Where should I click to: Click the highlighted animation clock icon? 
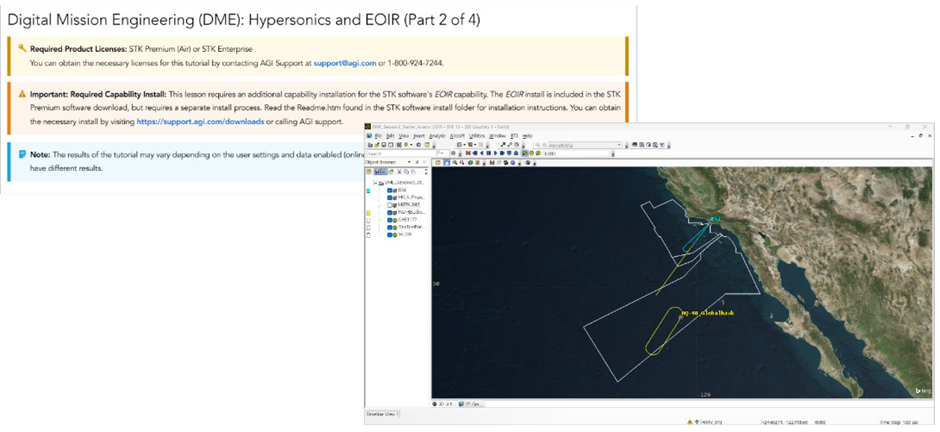click(525, 153)
